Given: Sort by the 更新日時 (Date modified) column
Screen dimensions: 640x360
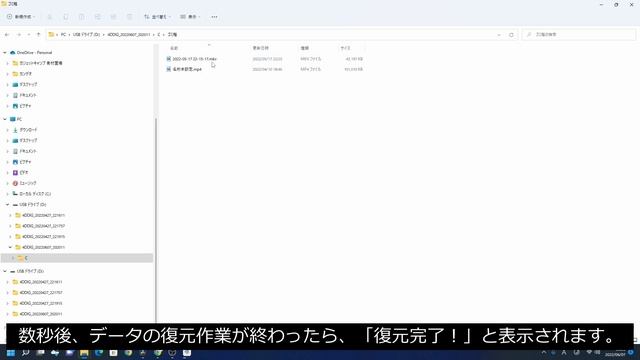Looking at the screenshot, I should click(260, 48).
